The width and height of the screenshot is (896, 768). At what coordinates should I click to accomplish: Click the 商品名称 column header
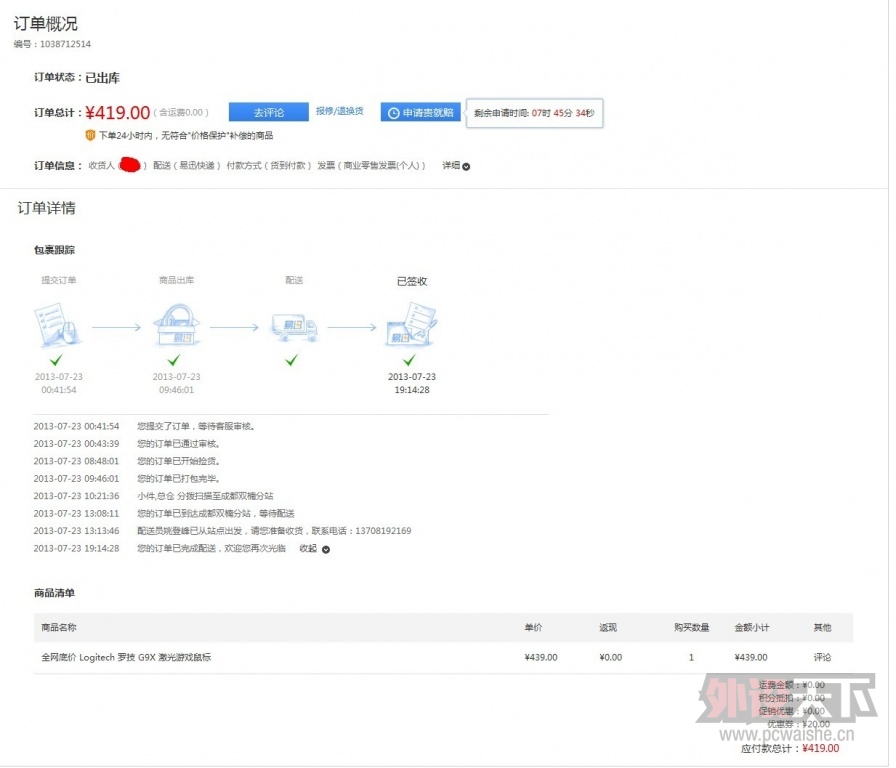(58, 627)
